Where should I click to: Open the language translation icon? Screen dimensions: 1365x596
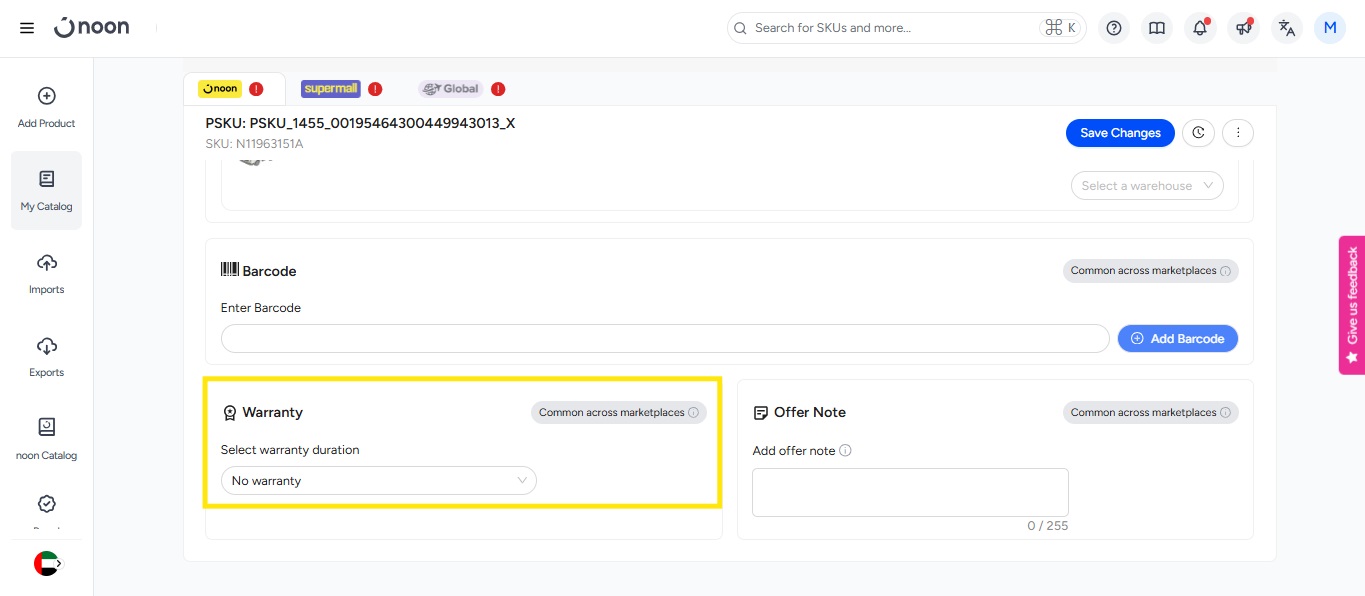1287,28
